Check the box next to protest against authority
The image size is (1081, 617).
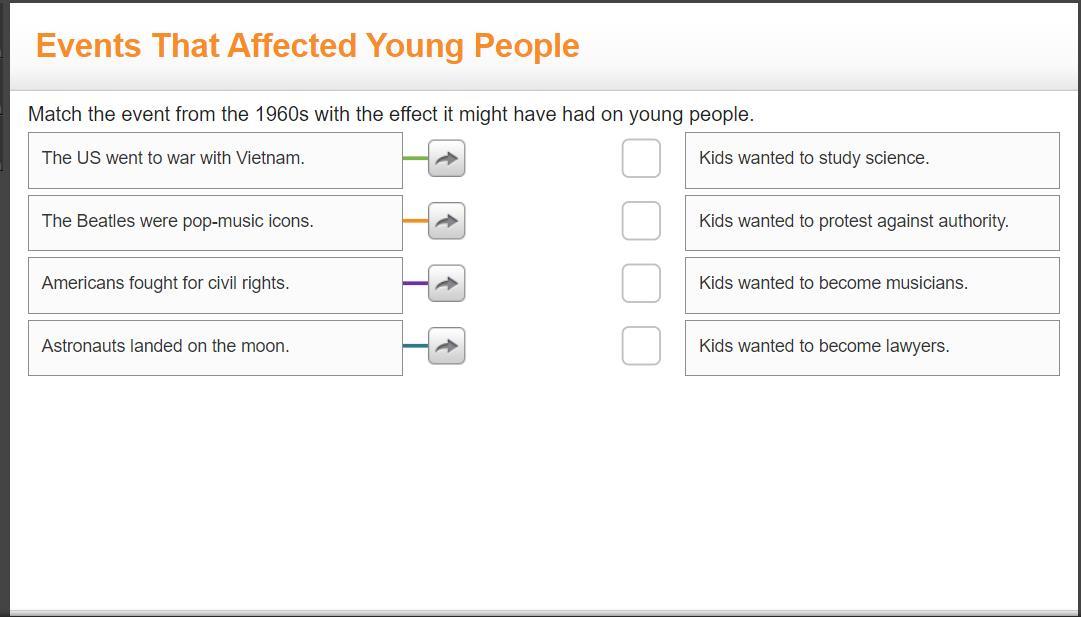click(641, 221)
